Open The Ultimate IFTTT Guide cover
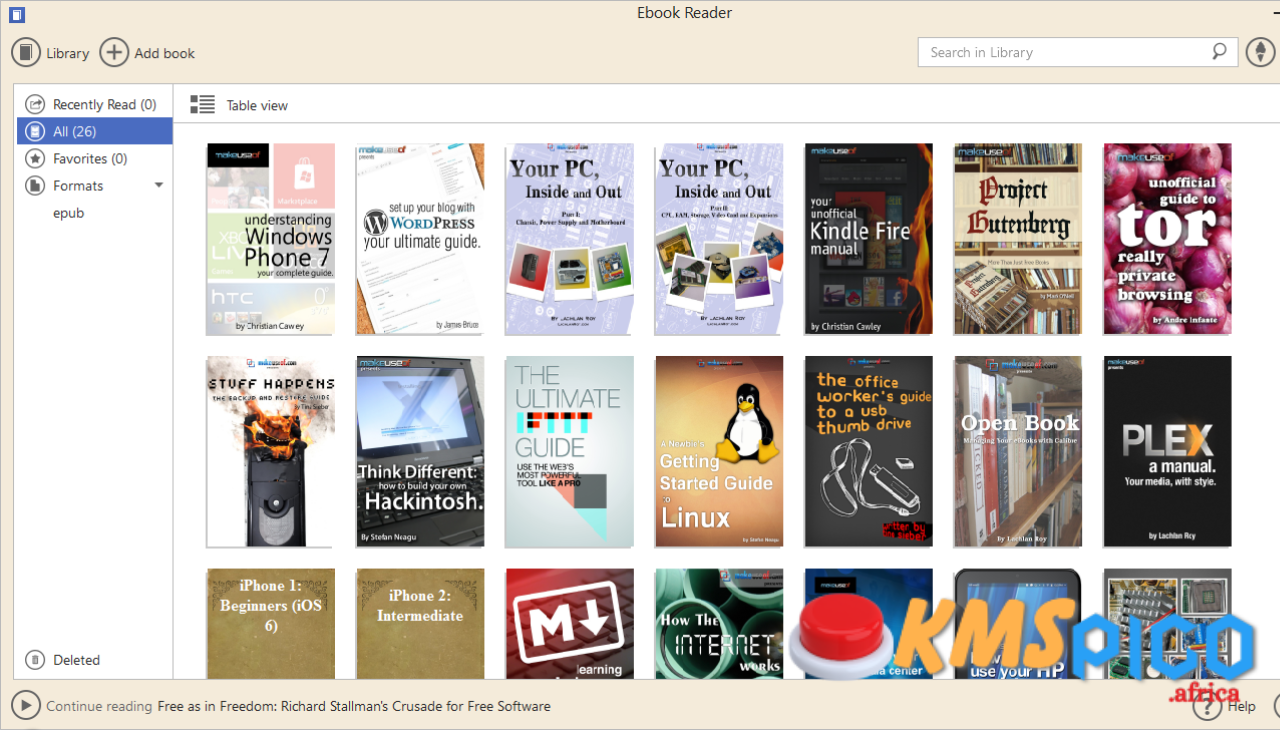 click(569, 452)
